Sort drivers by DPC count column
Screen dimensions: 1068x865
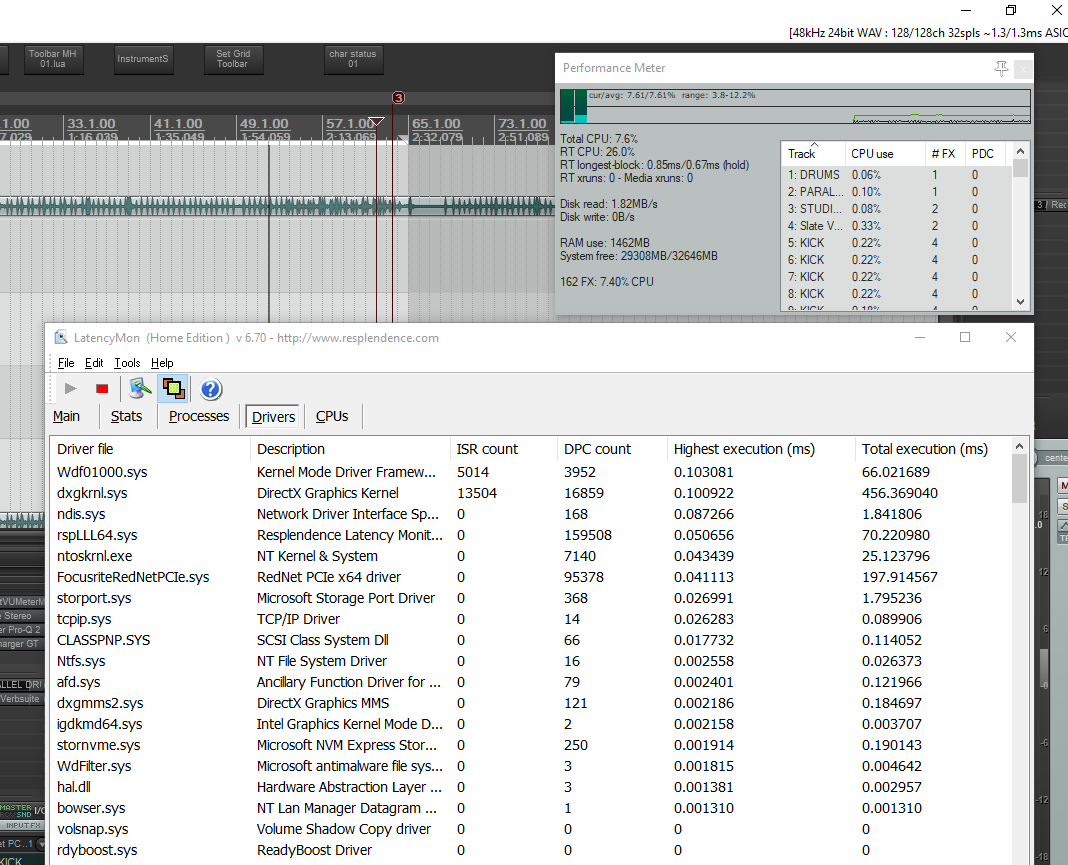(x=597, y=449)
